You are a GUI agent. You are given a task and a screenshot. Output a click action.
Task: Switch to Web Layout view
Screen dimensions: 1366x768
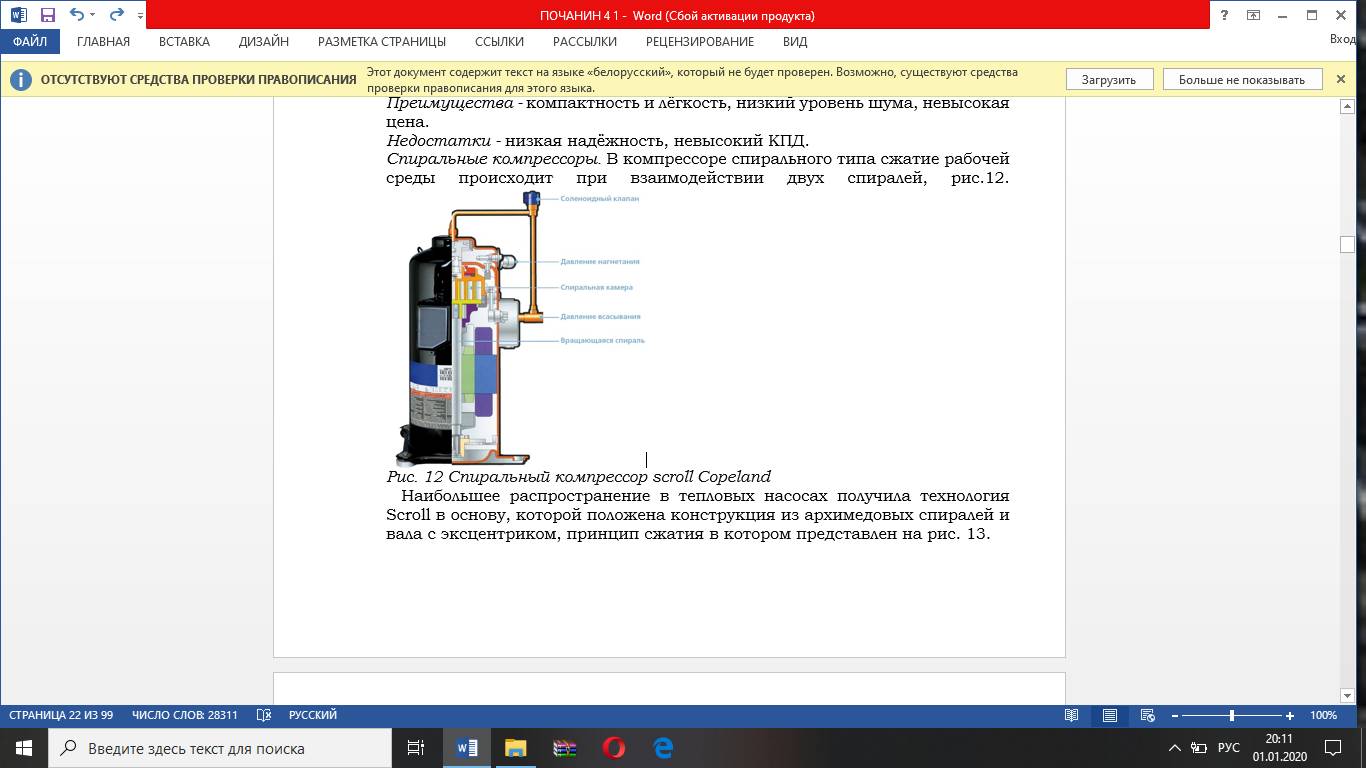(x=1148, y=715)
